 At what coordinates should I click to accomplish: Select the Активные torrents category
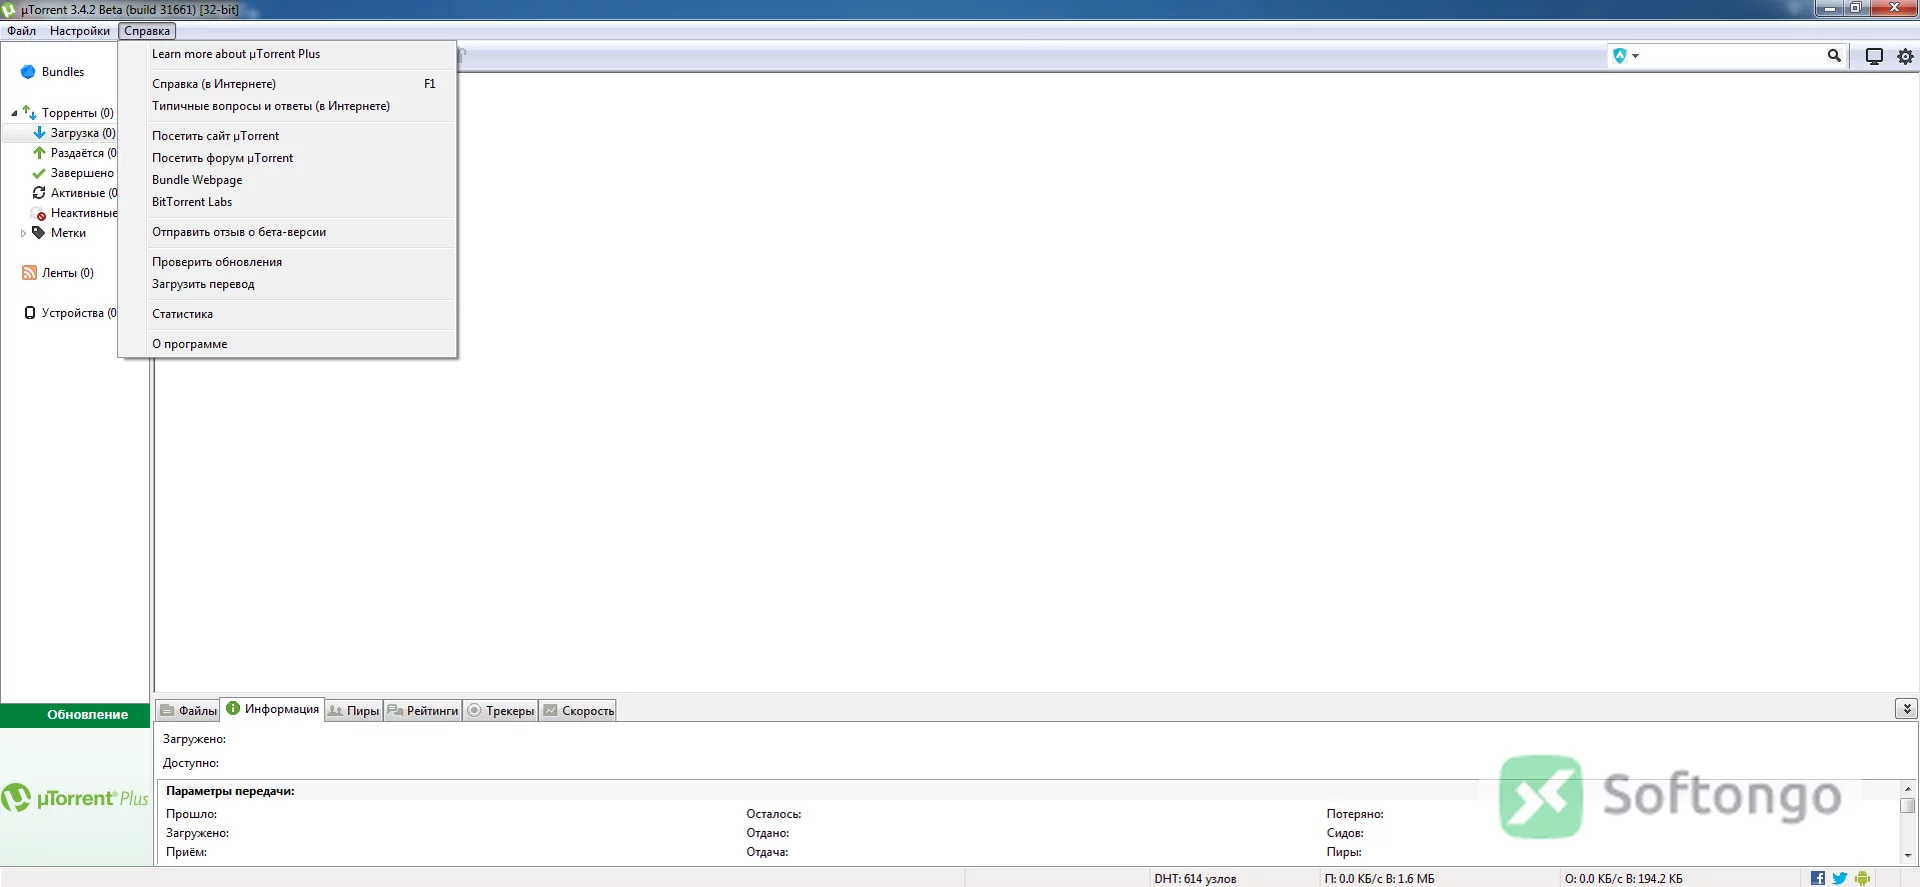click(74, 193)
